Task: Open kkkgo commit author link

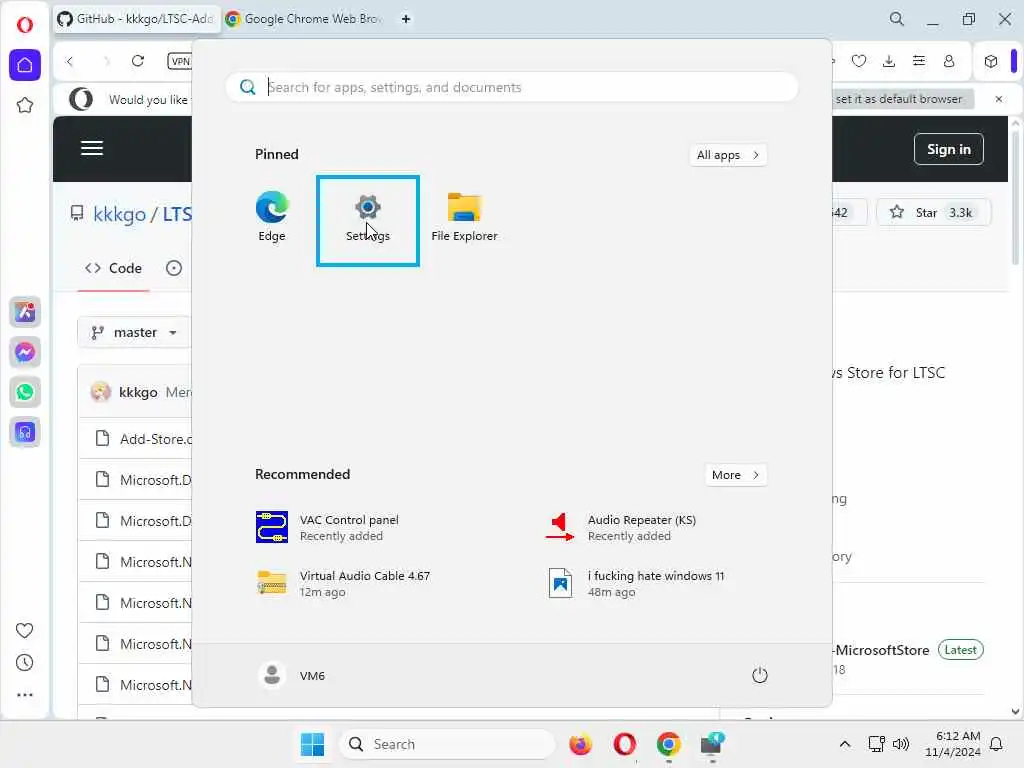Action: click(138, 392)
